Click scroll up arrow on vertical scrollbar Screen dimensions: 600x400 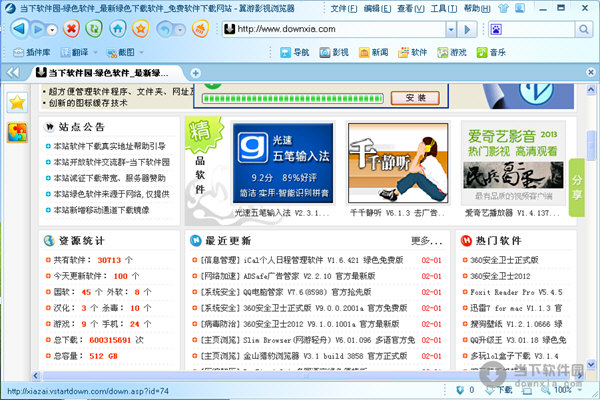click(591, 90)
